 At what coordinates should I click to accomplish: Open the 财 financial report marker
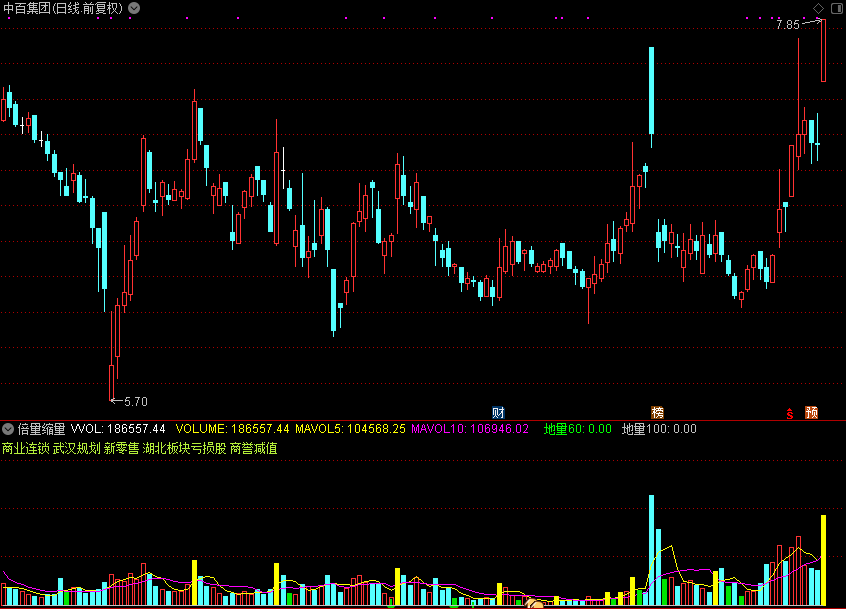[498, 413]
